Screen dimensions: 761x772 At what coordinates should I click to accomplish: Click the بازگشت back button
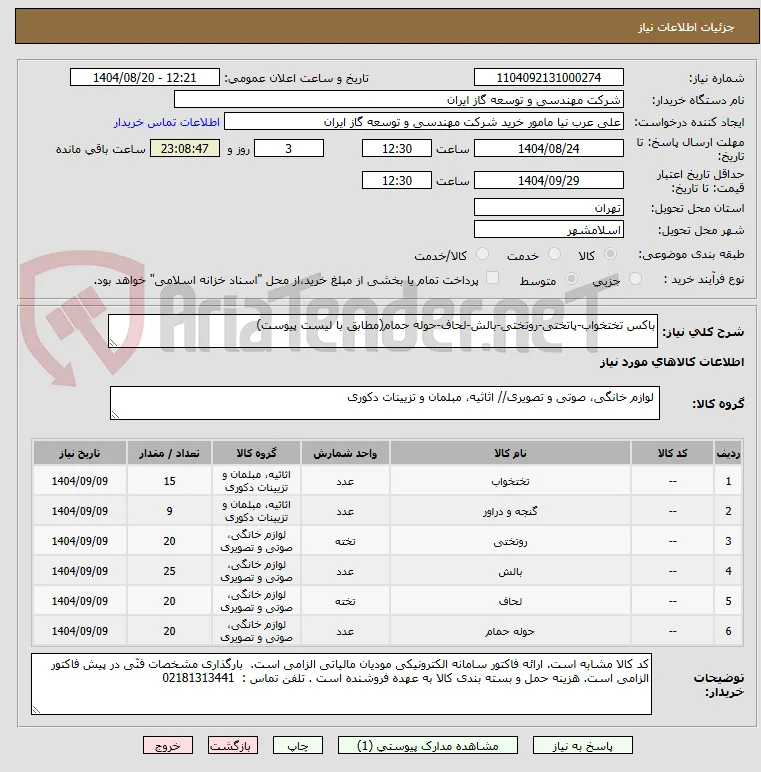click(232, 745)
